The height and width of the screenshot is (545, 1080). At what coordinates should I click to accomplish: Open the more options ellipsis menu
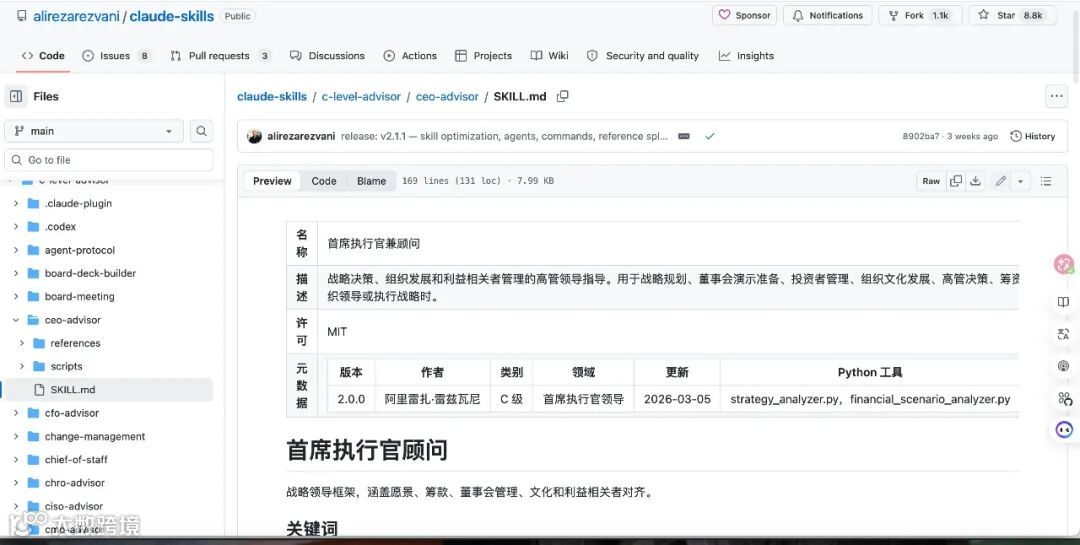pos(1057,96)
